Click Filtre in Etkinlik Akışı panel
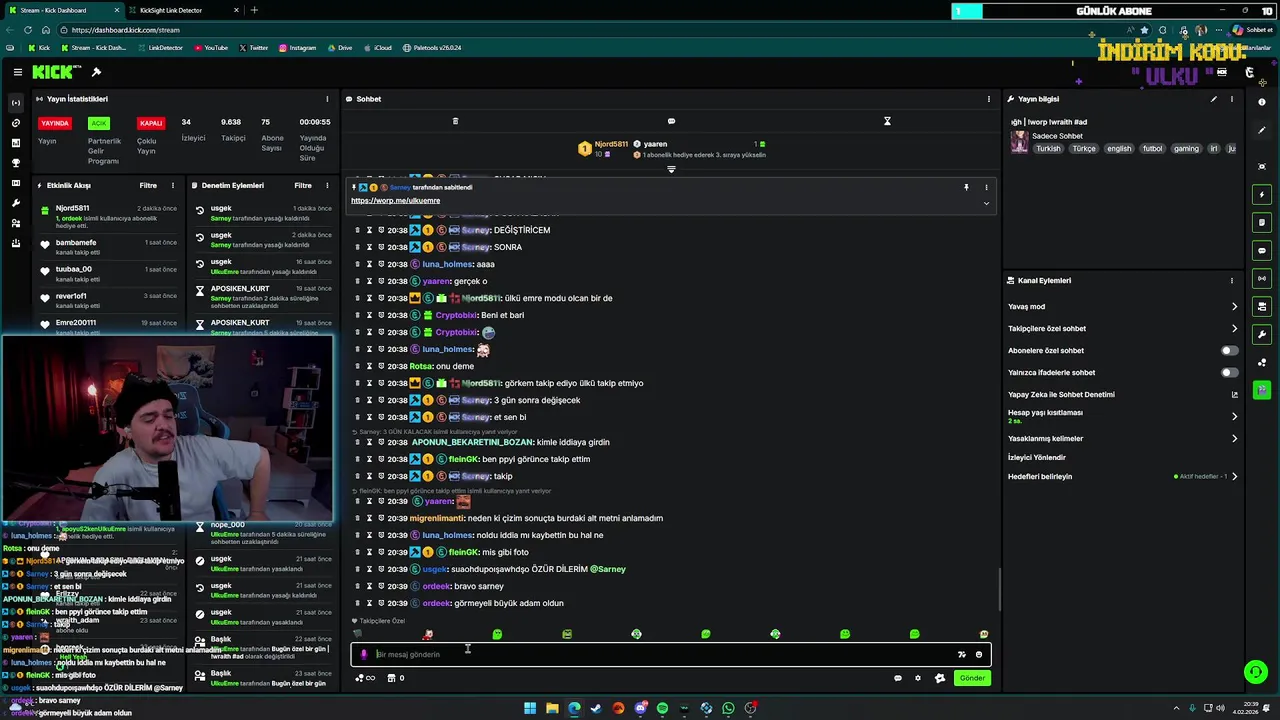 coord(148,185)
